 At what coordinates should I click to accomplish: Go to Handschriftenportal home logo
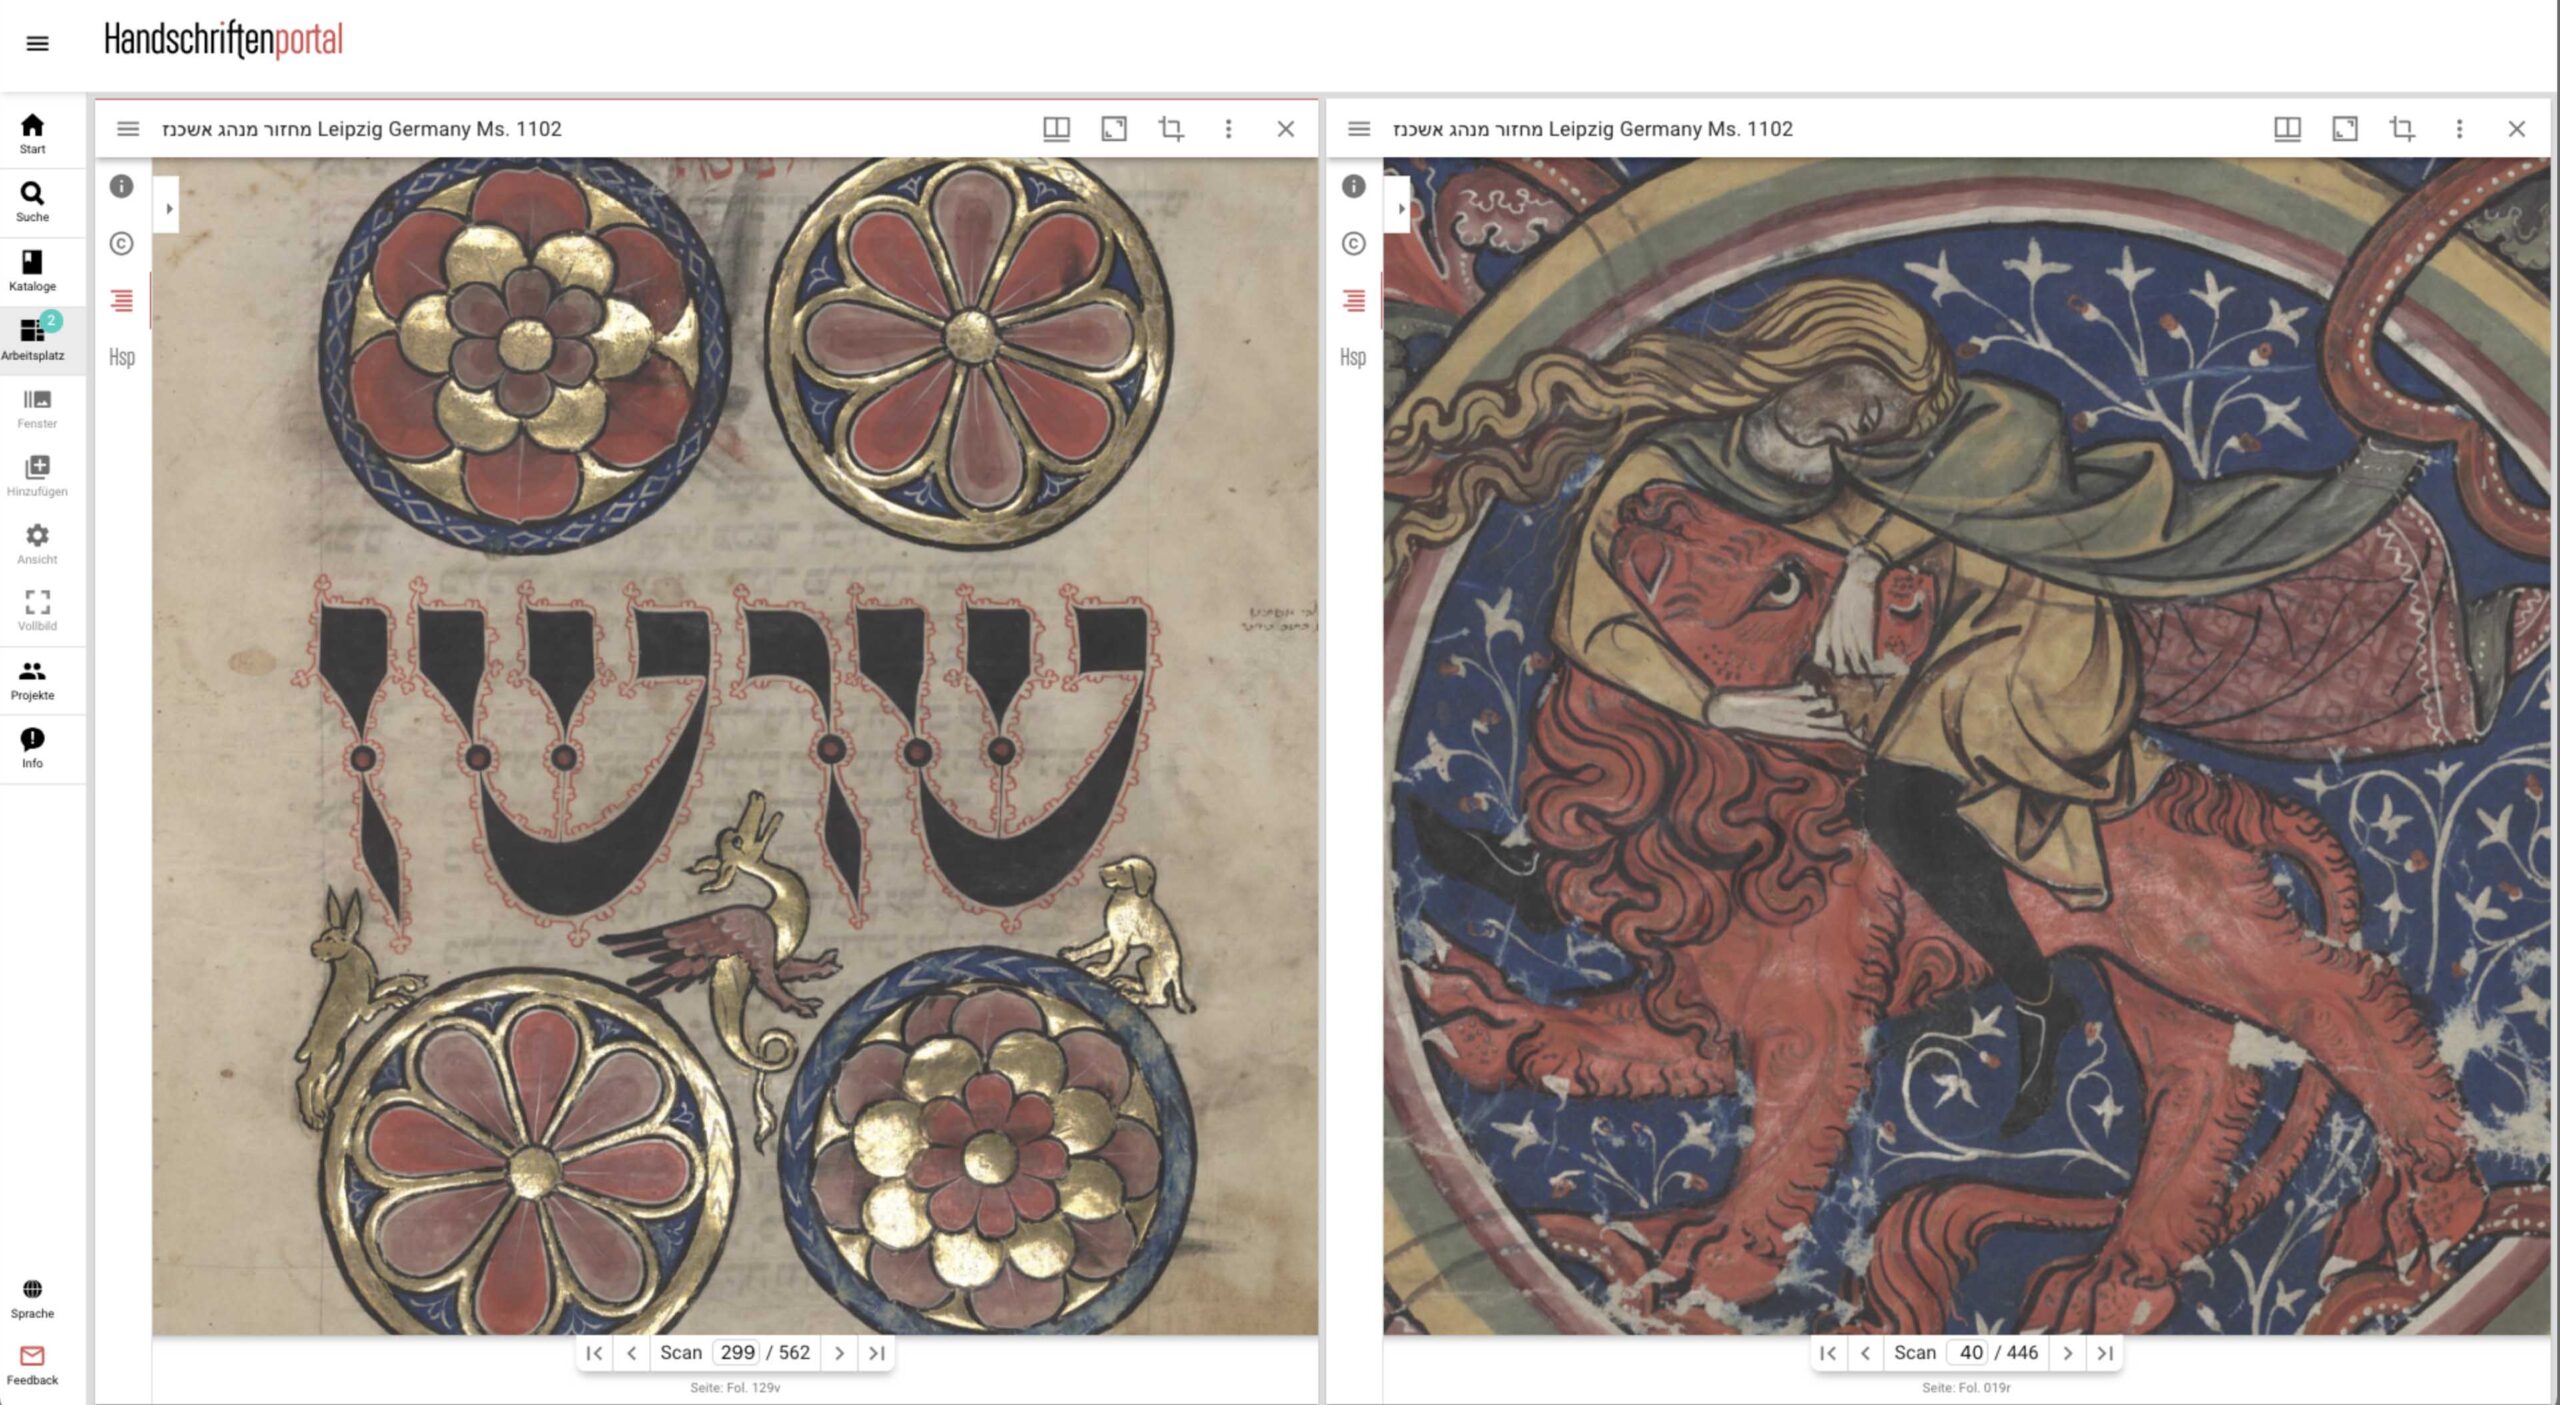(223, 40)
